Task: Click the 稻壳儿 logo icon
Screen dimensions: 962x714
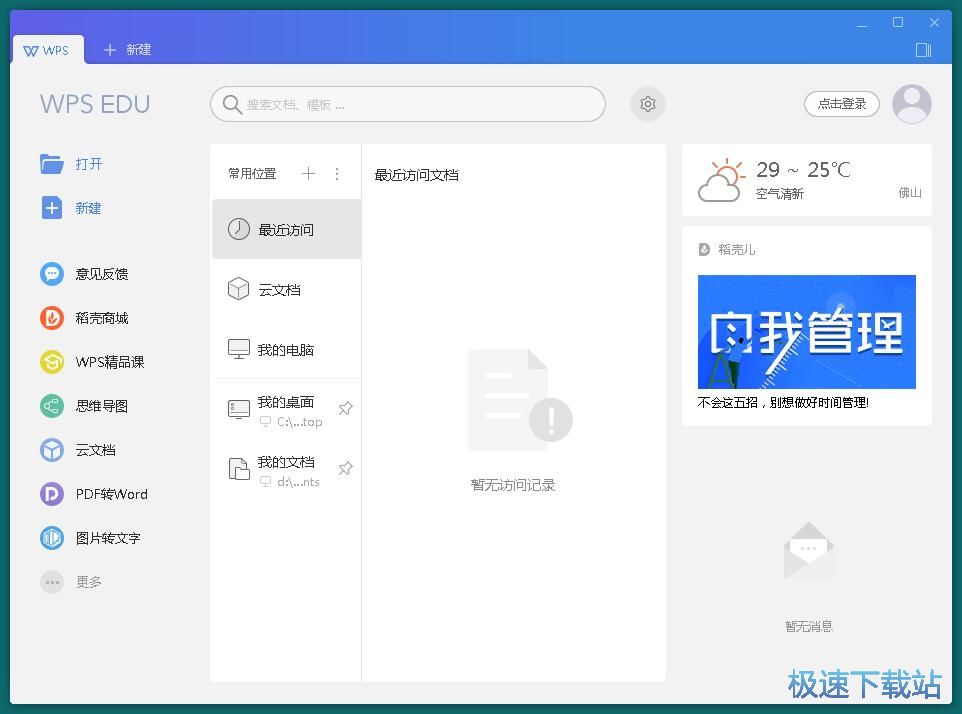Action: 704,249
